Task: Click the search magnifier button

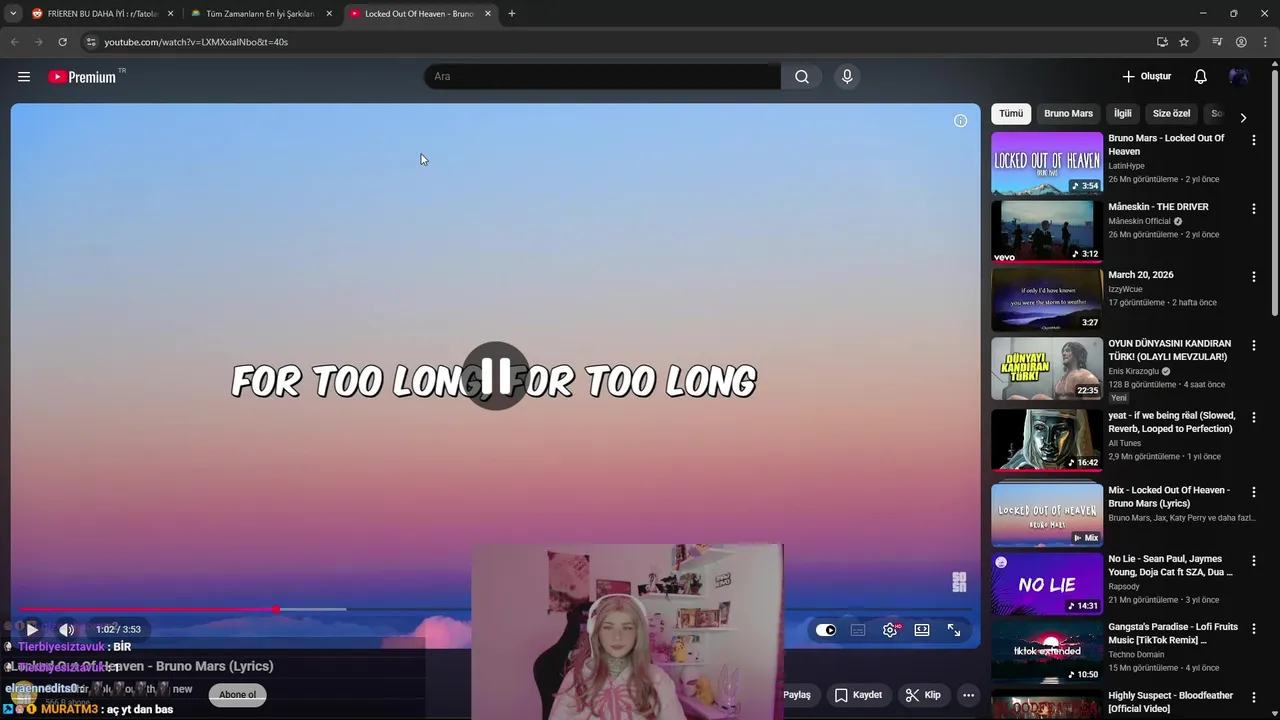Action: [x=801, y=77]
